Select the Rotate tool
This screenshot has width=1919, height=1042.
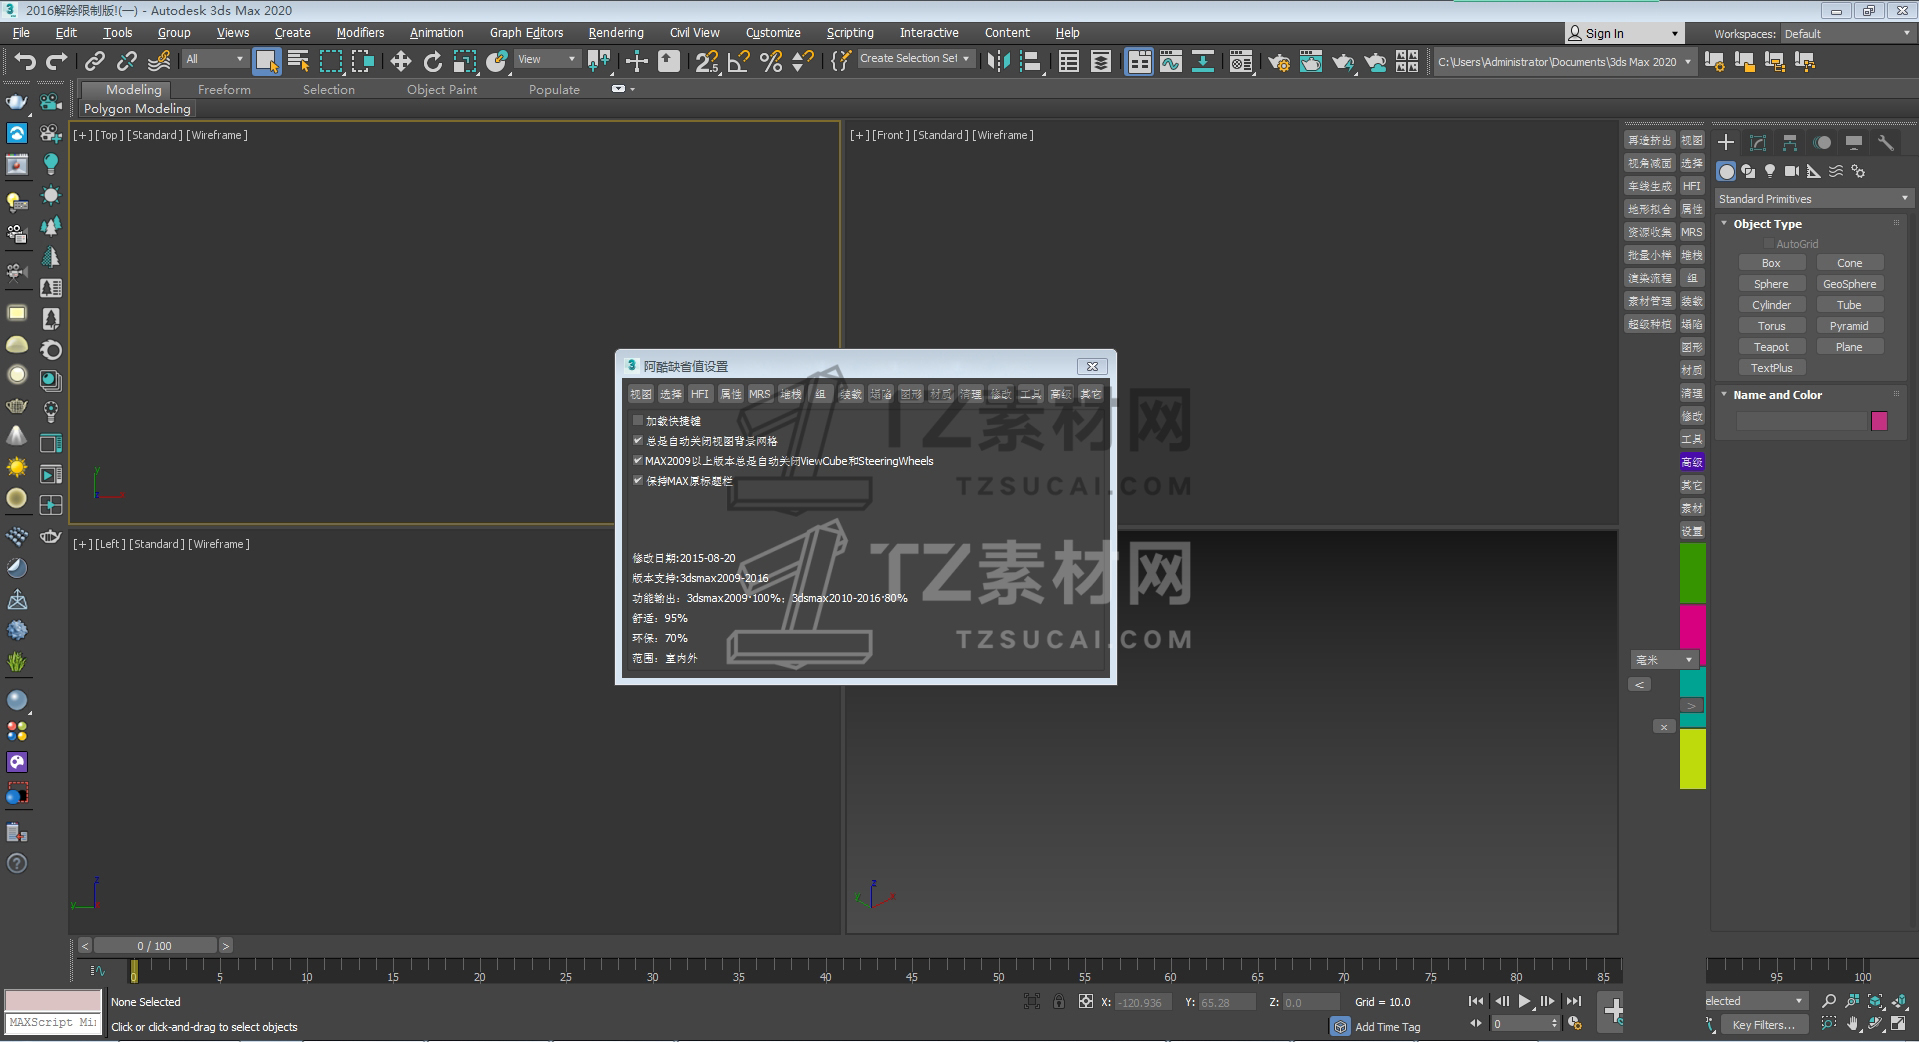click(x=432, y=62)
